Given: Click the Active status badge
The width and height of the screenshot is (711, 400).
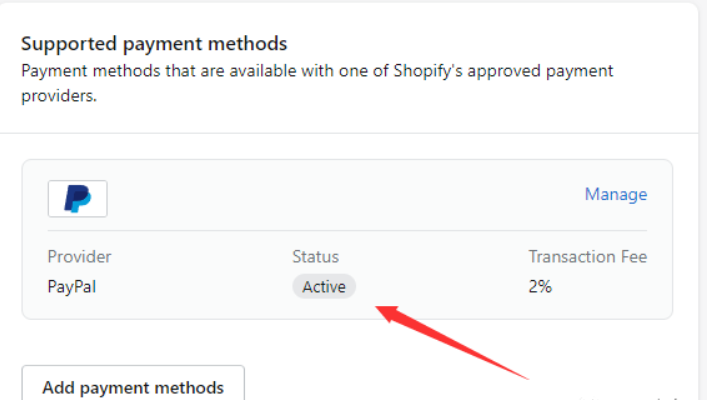Looking at the screenshot, I should [x=324, y=287].
